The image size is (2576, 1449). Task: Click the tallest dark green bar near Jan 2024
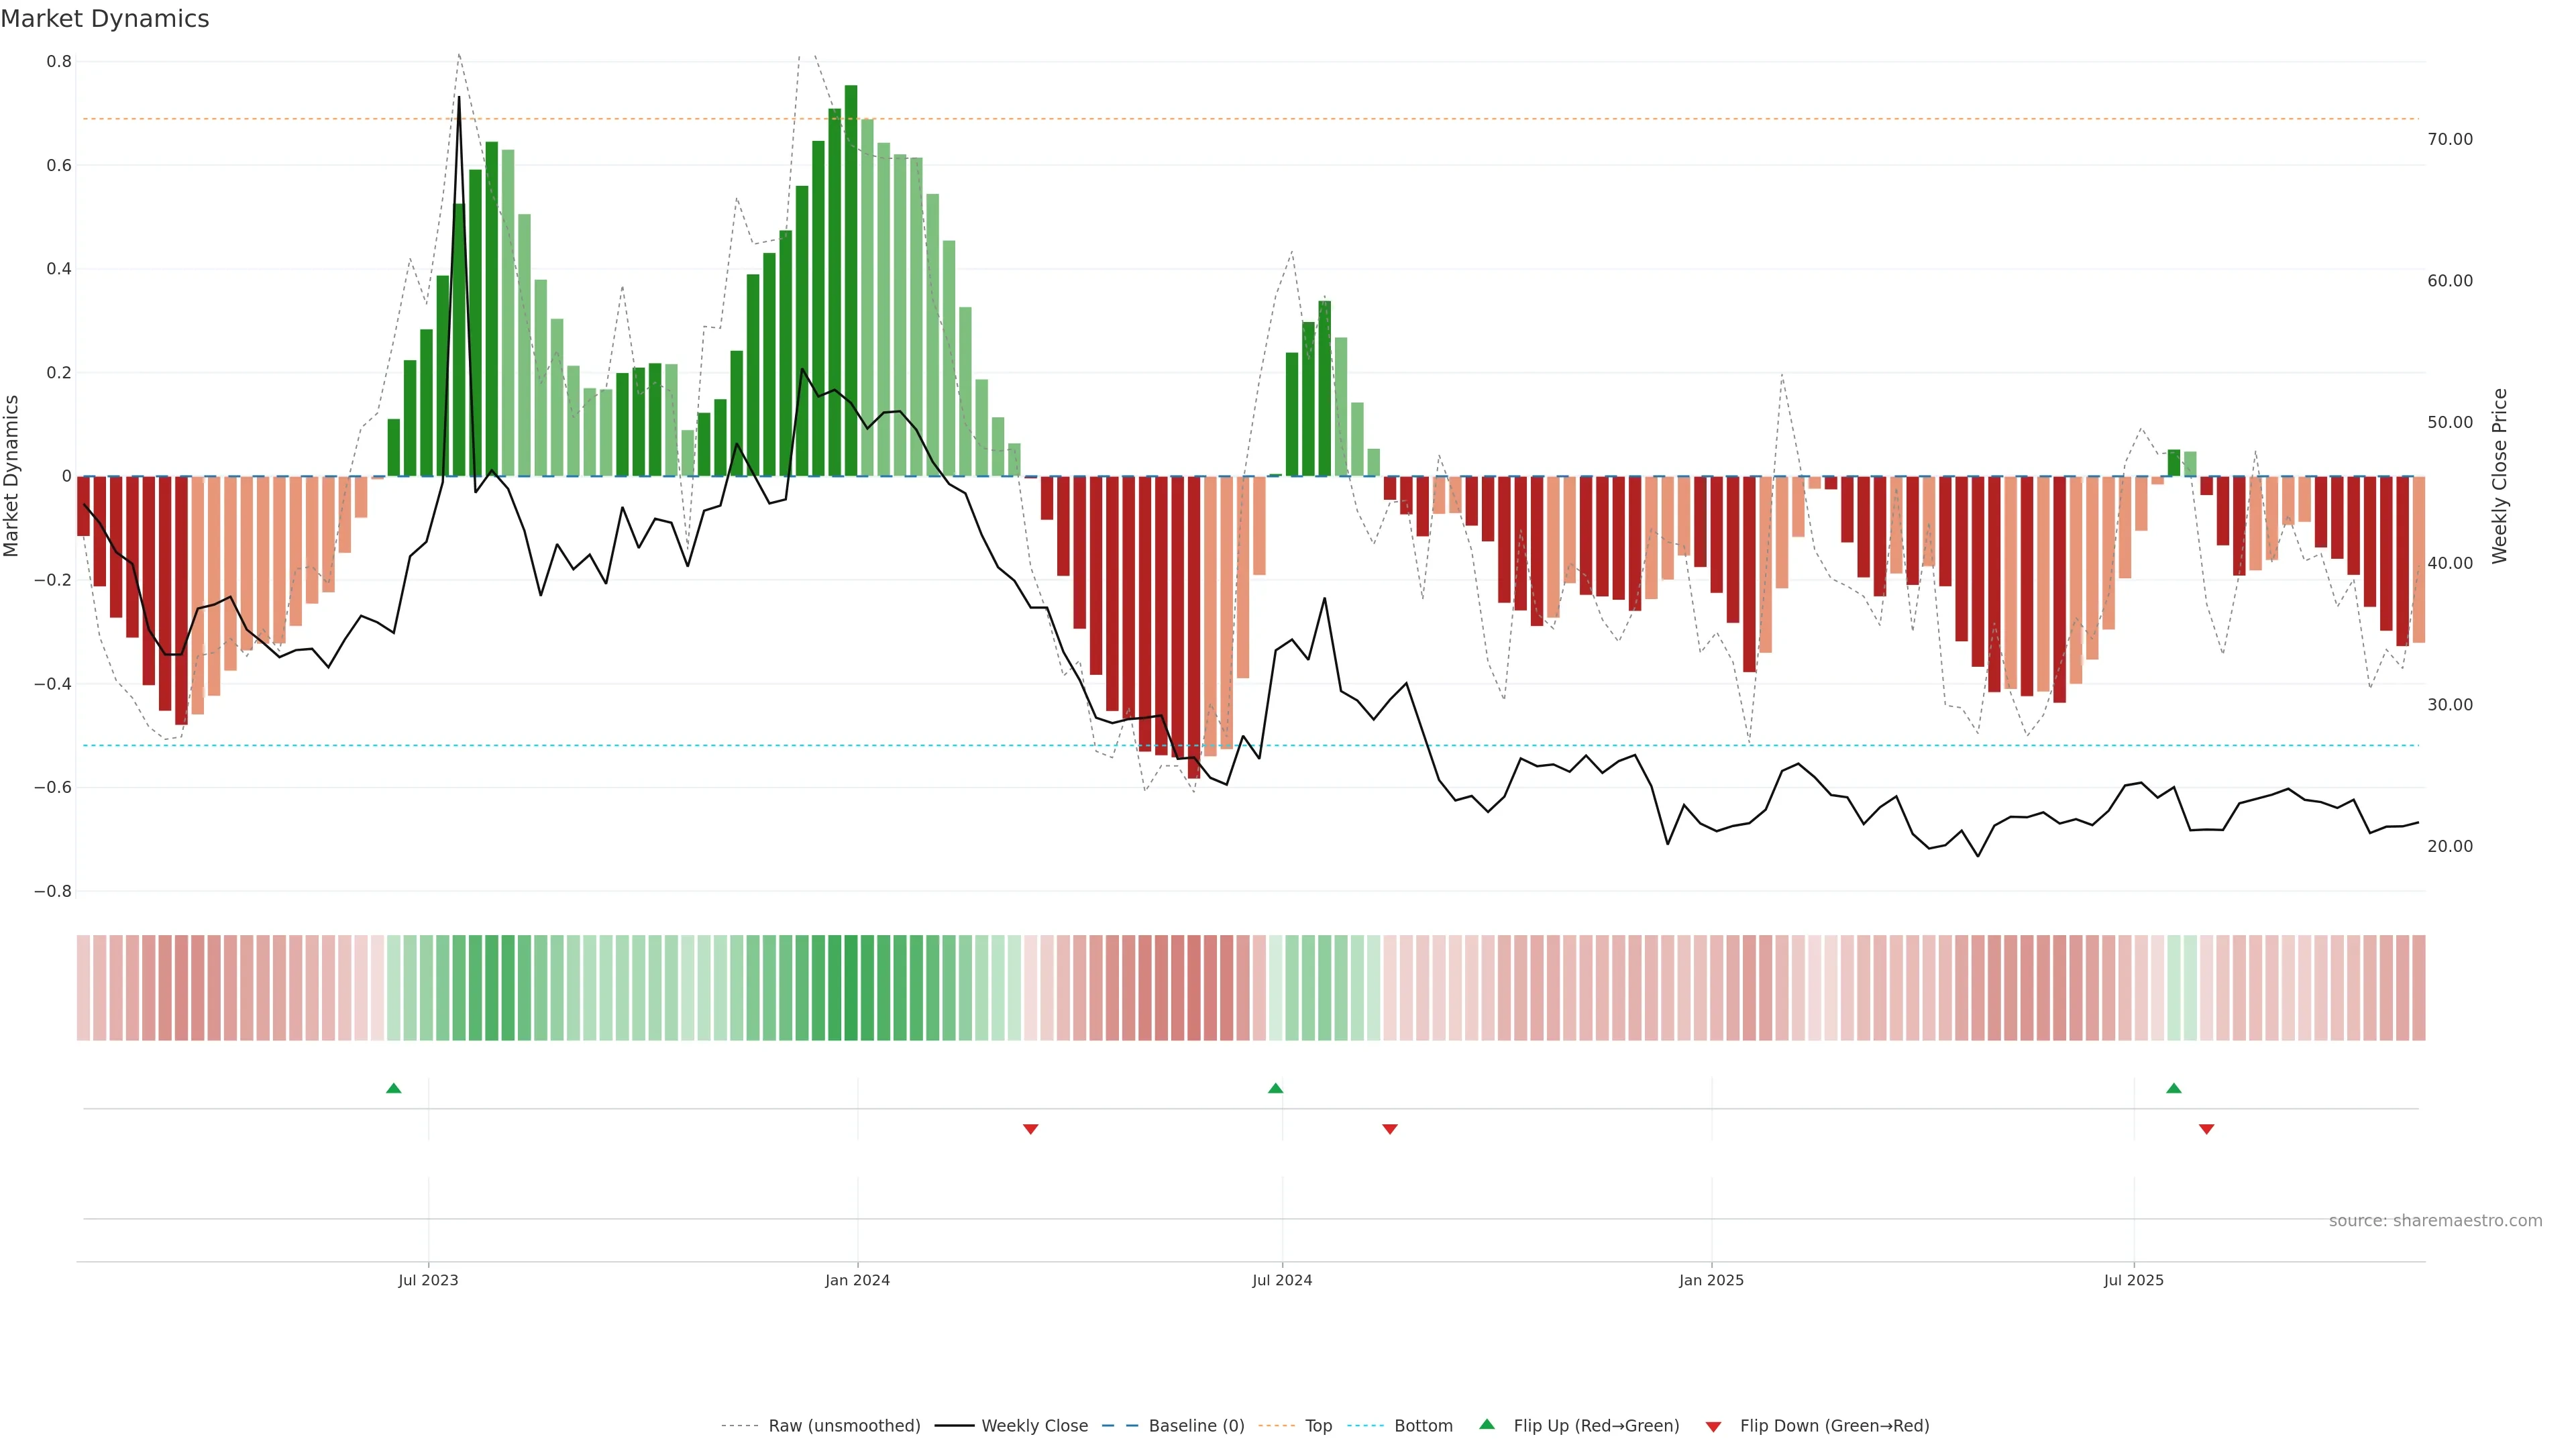pyautogui.click(x=850, y=280)
